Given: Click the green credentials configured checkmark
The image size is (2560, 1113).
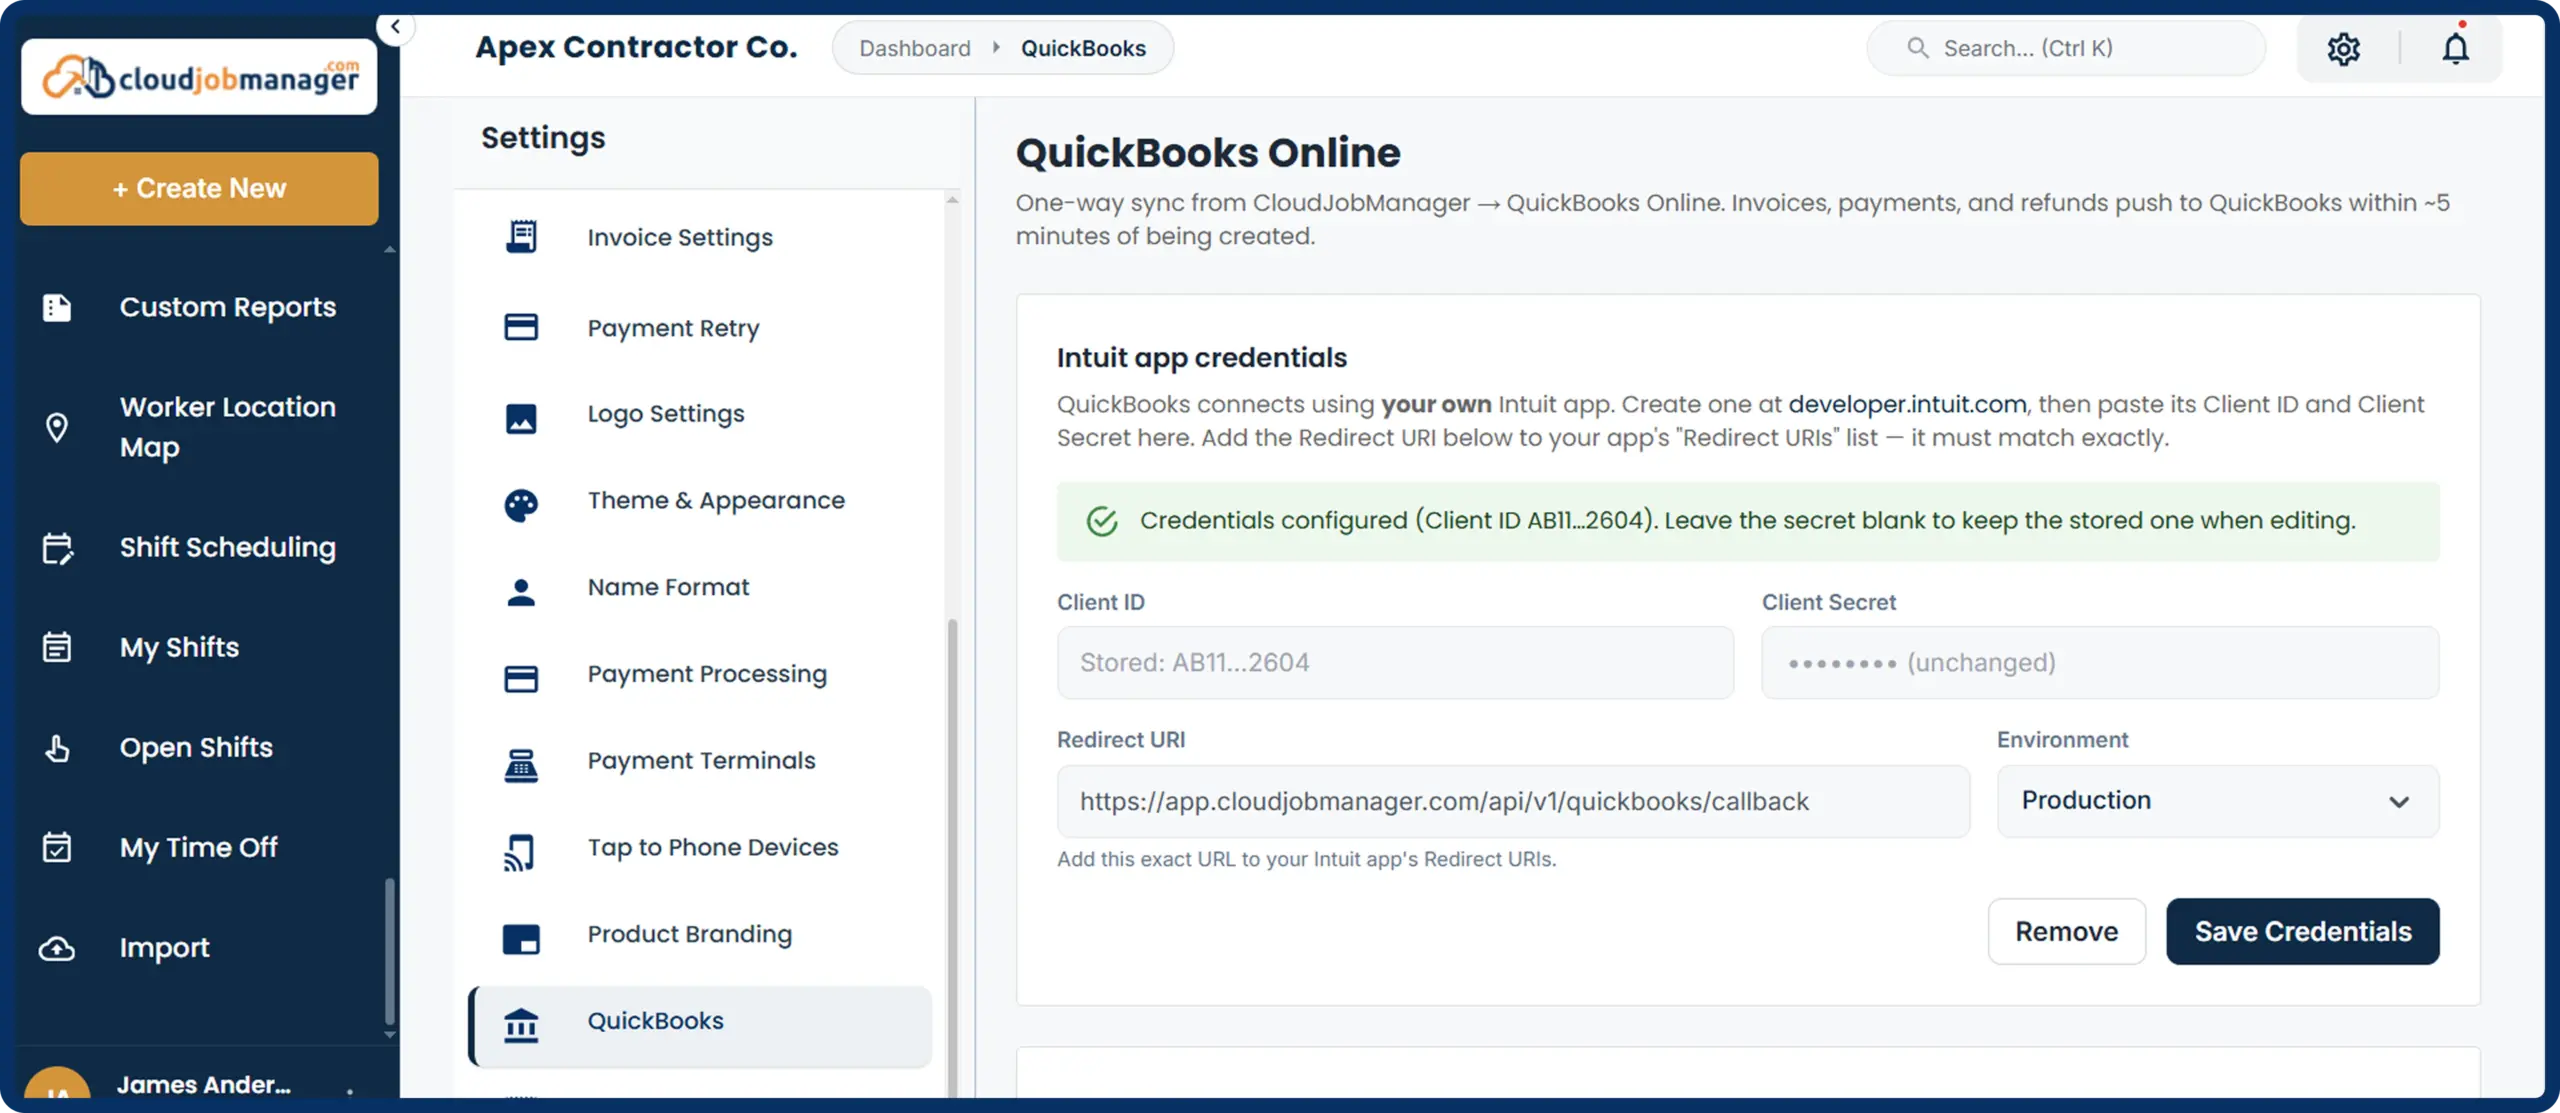Looking at the screenshot, I should coord(1102,521).
